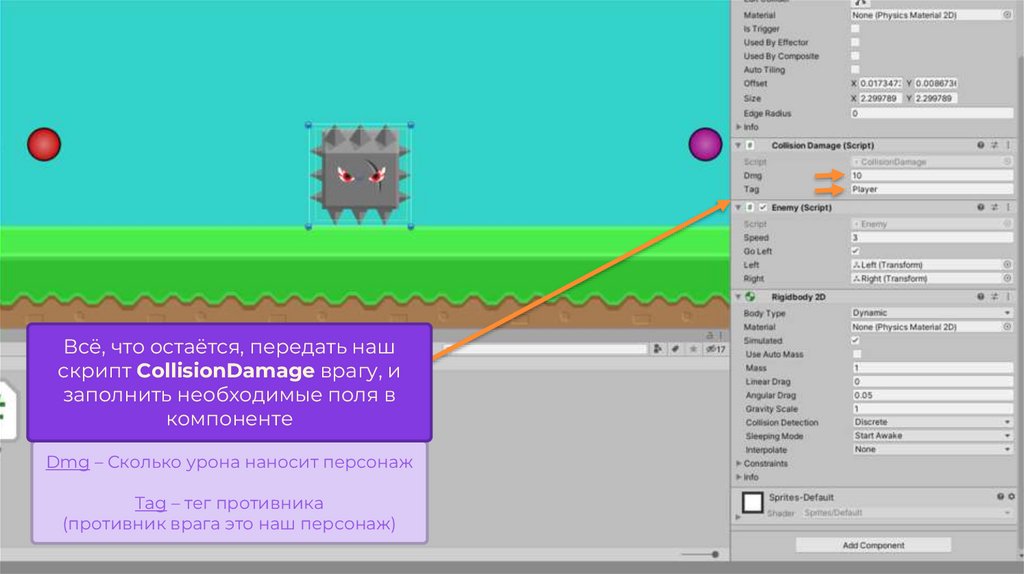Image resolution: width=1024 pixels, height=574 pixels.
Task: Click the Linear Drag input field
Action: point(932,381)
